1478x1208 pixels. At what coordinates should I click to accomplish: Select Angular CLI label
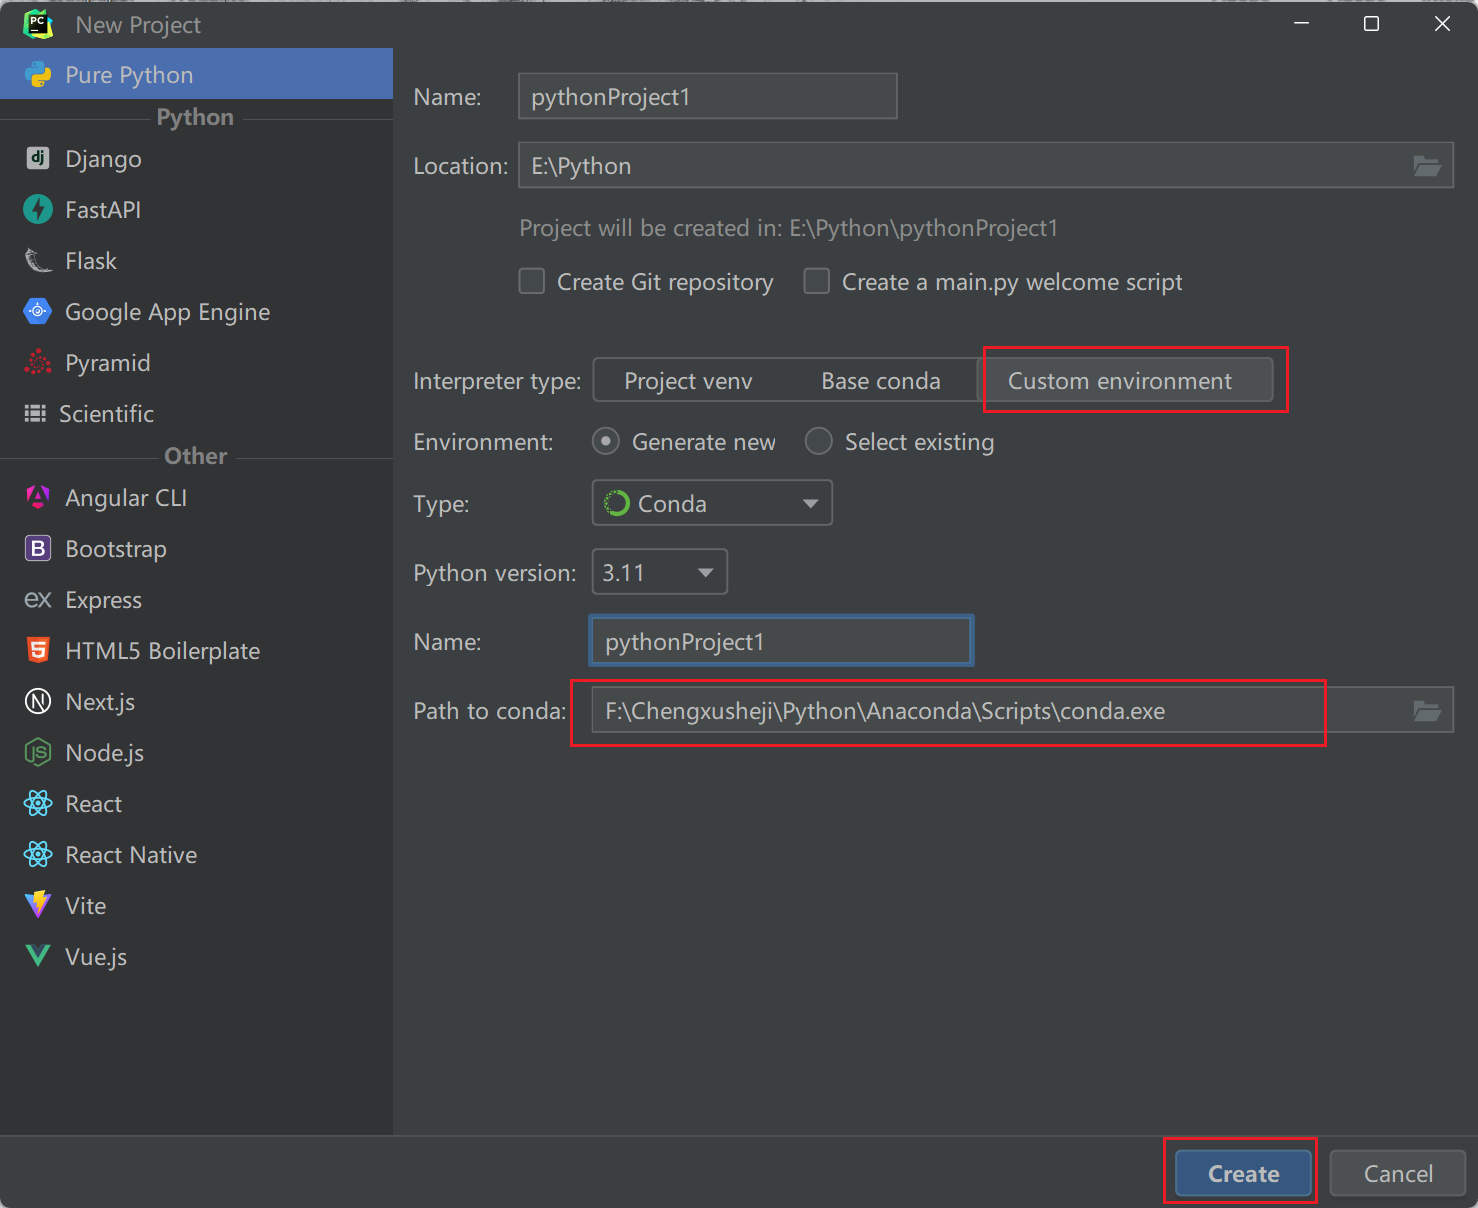click(x=126, y=498)
